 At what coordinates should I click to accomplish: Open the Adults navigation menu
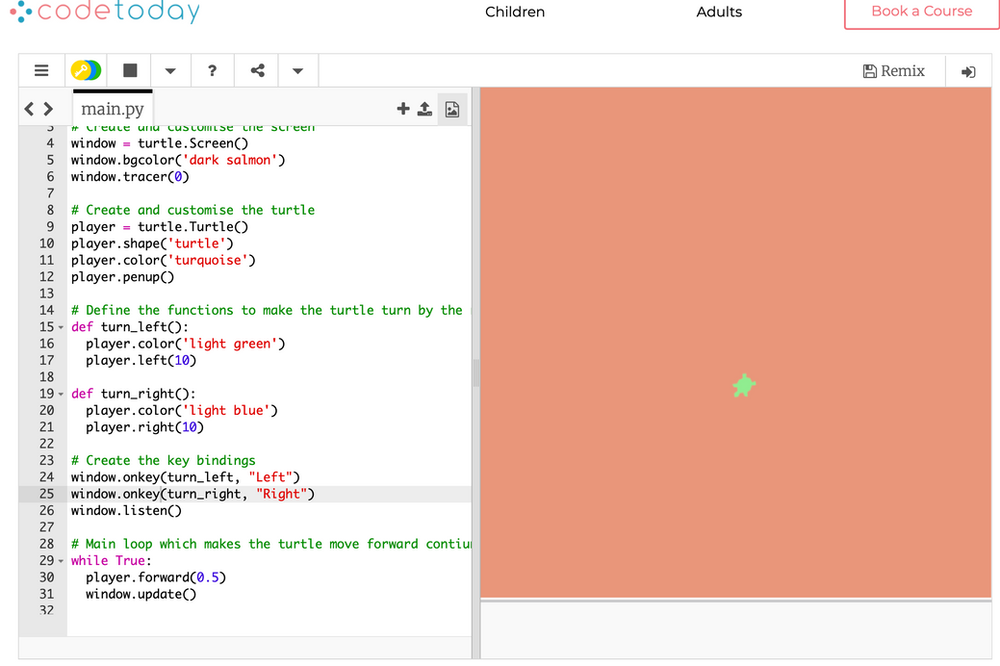[x=719, y=11]
